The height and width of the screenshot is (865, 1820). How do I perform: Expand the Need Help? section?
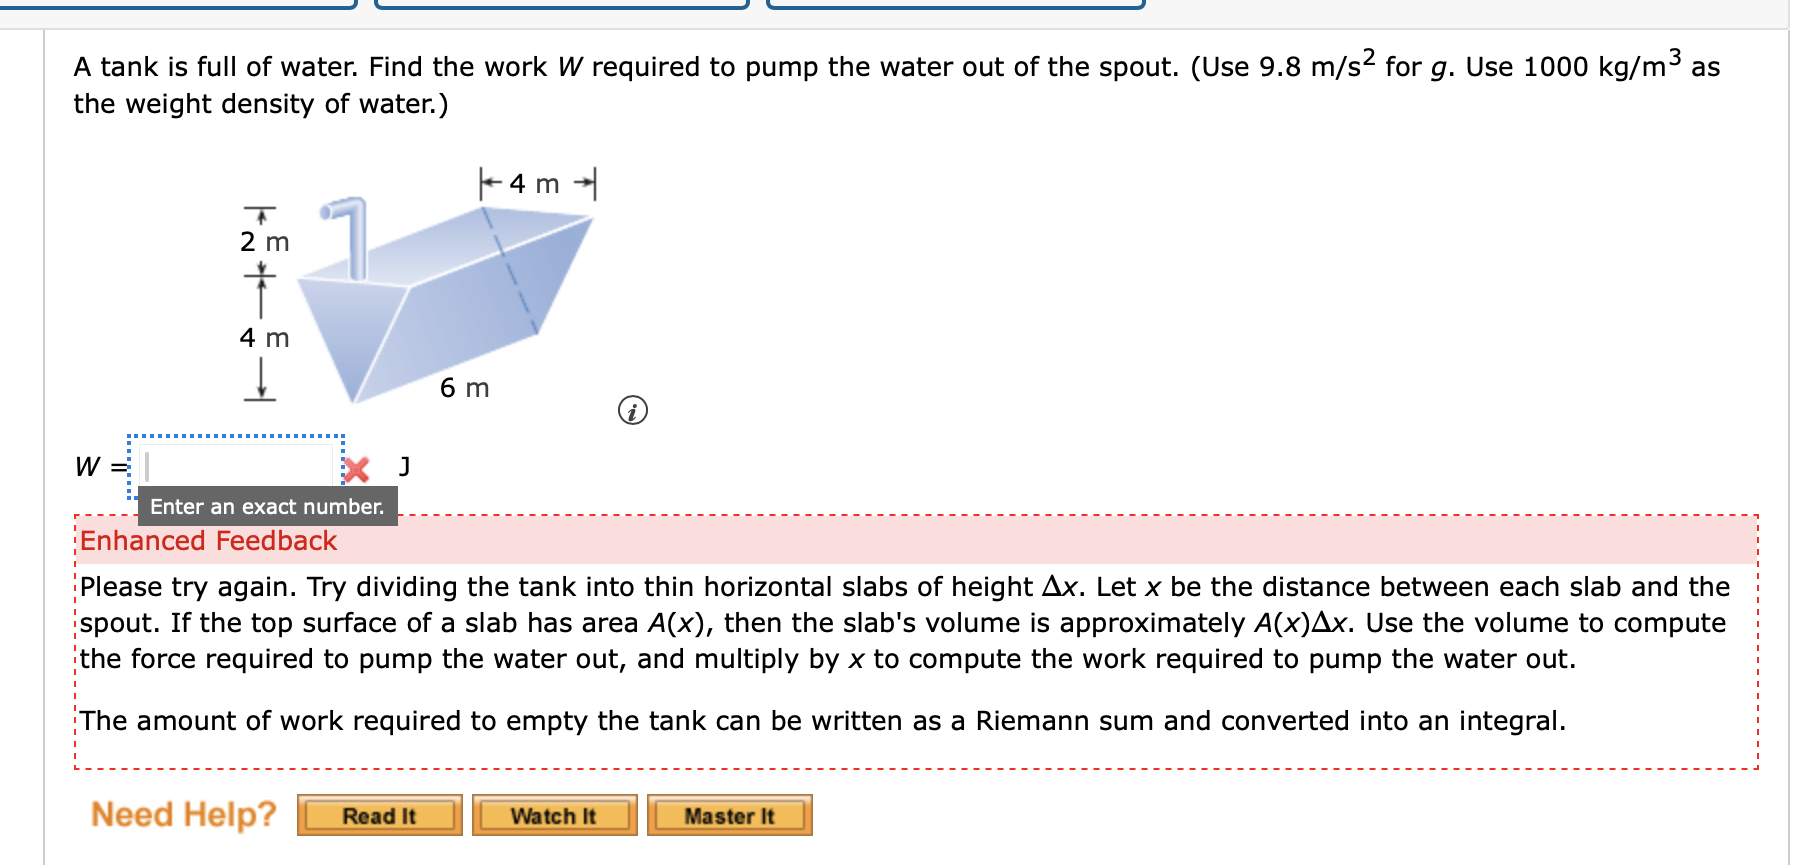click(x=182, y=813)
